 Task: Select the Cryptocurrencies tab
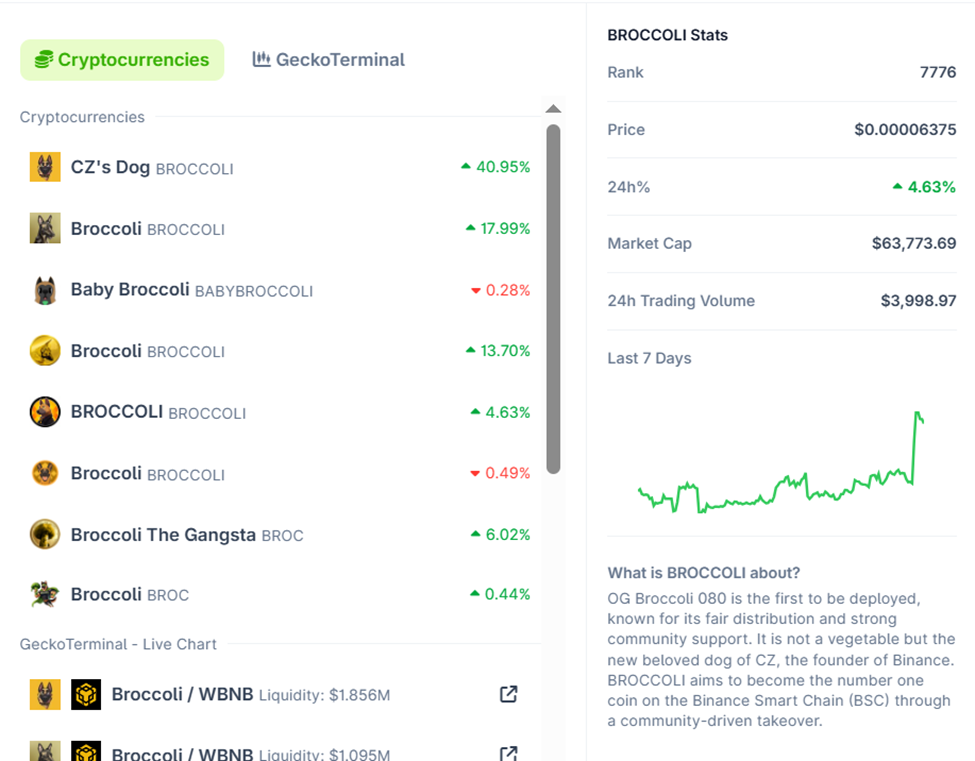[x=122, y=60]
